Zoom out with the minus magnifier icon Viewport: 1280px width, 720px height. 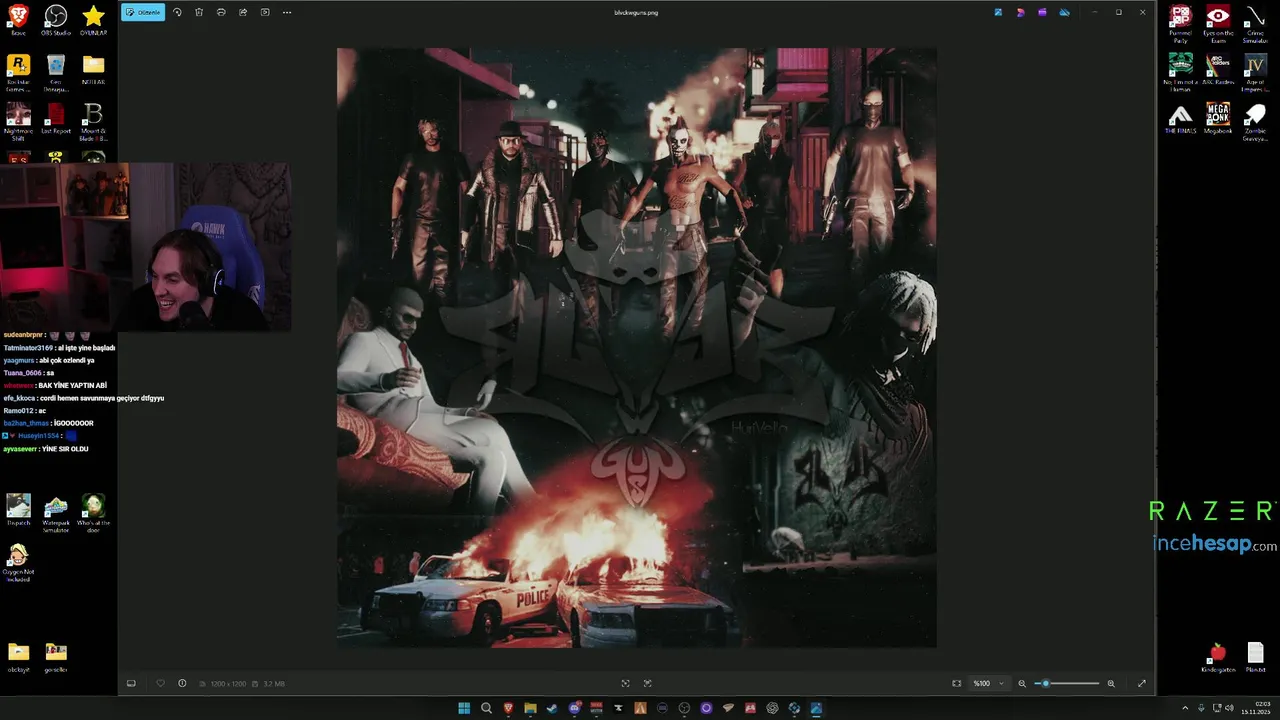pyautogui.click(x=1022, y=683)
